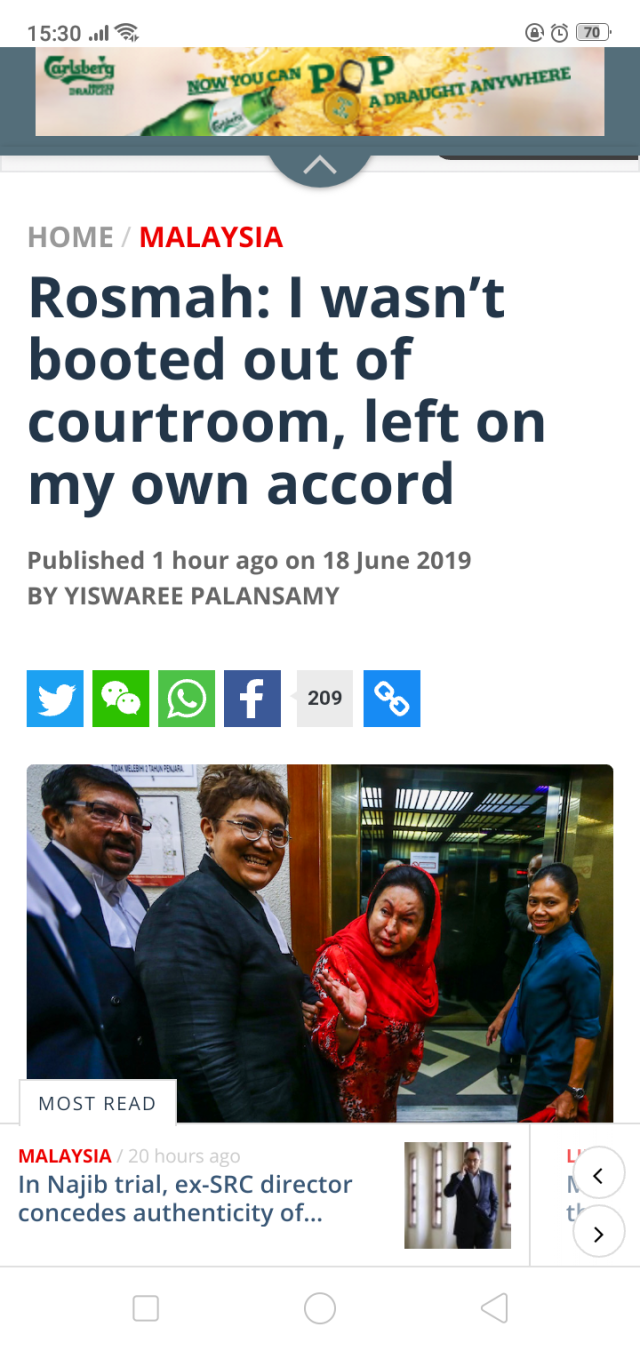Open recent apps square button
Screen dimensions: 640x1351
(x=146, y=1308)
